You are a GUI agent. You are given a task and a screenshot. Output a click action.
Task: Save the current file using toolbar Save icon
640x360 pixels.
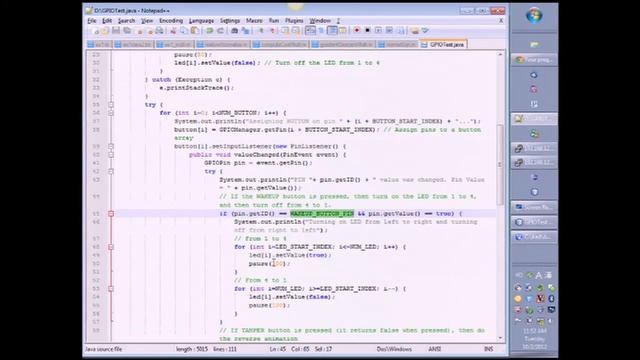116,31
